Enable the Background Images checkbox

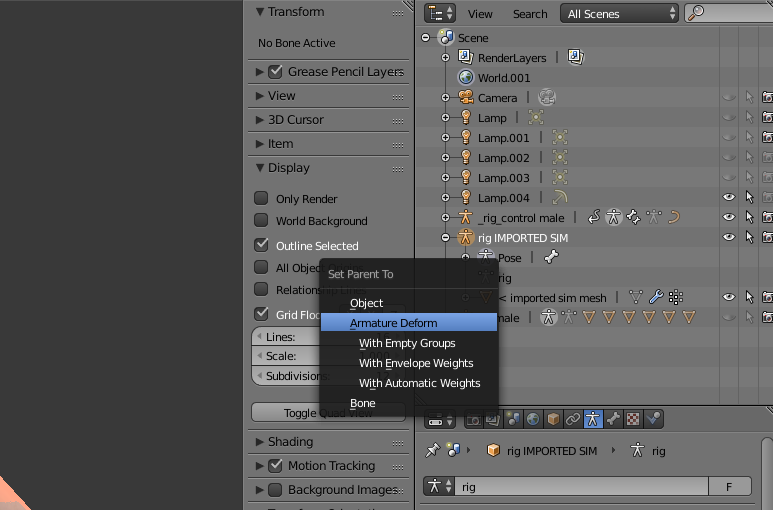pos(275,489)
